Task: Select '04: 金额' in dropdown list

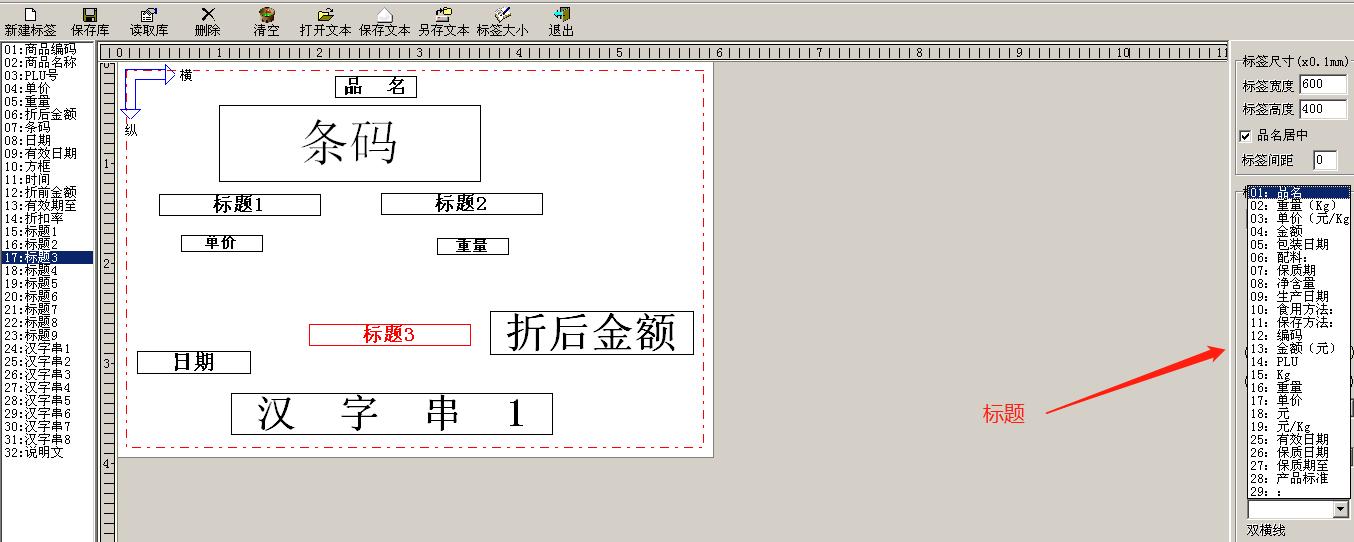Action: 1299,232
